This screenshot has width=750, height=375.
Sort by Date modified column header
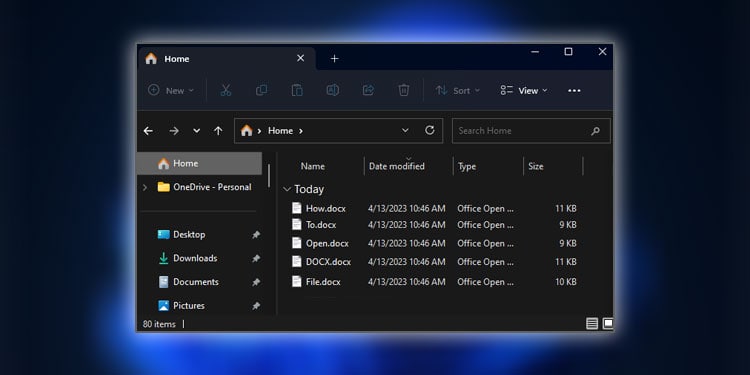click(397, 166)
